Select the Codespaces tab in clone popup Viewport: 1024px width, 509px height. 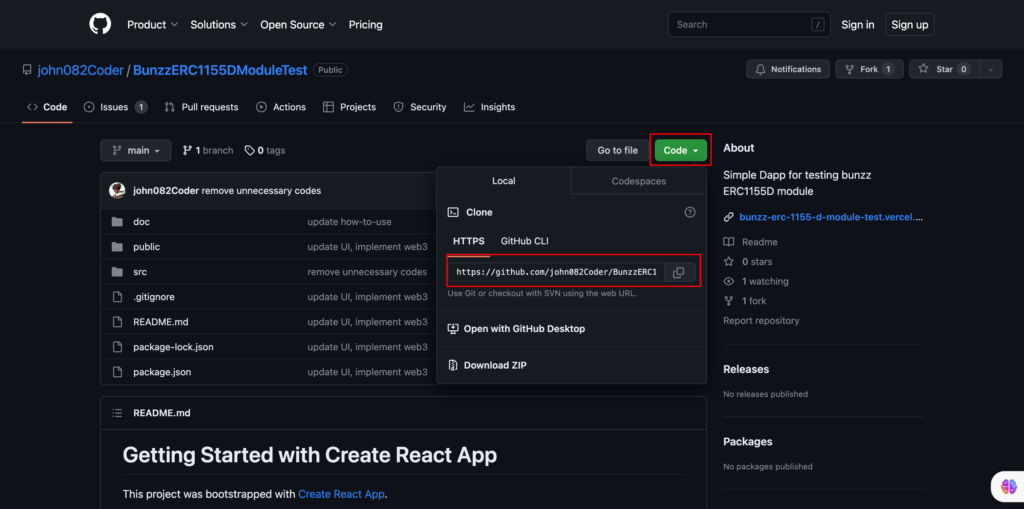[639, 181]
